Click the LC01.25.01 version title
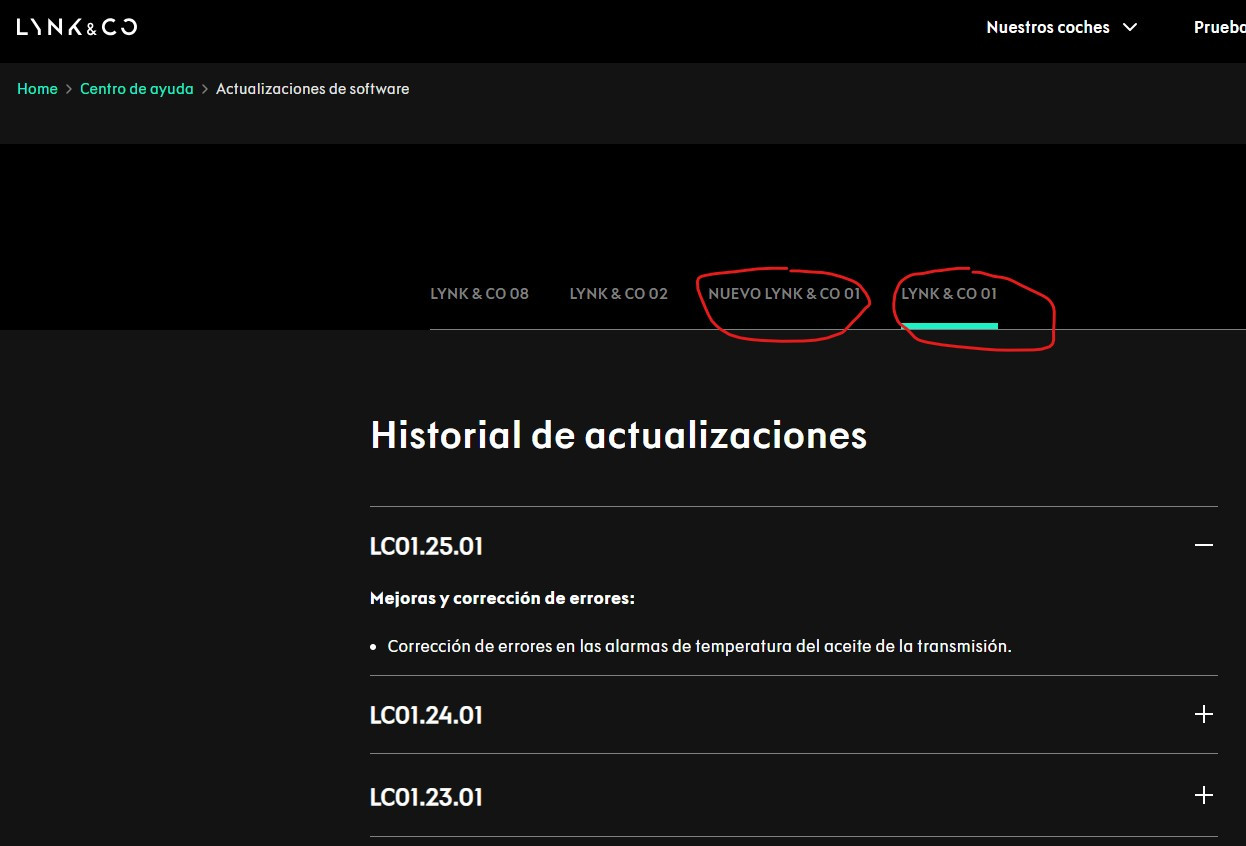The height and width of the screenshot is (846, 1246). [426, 547]
